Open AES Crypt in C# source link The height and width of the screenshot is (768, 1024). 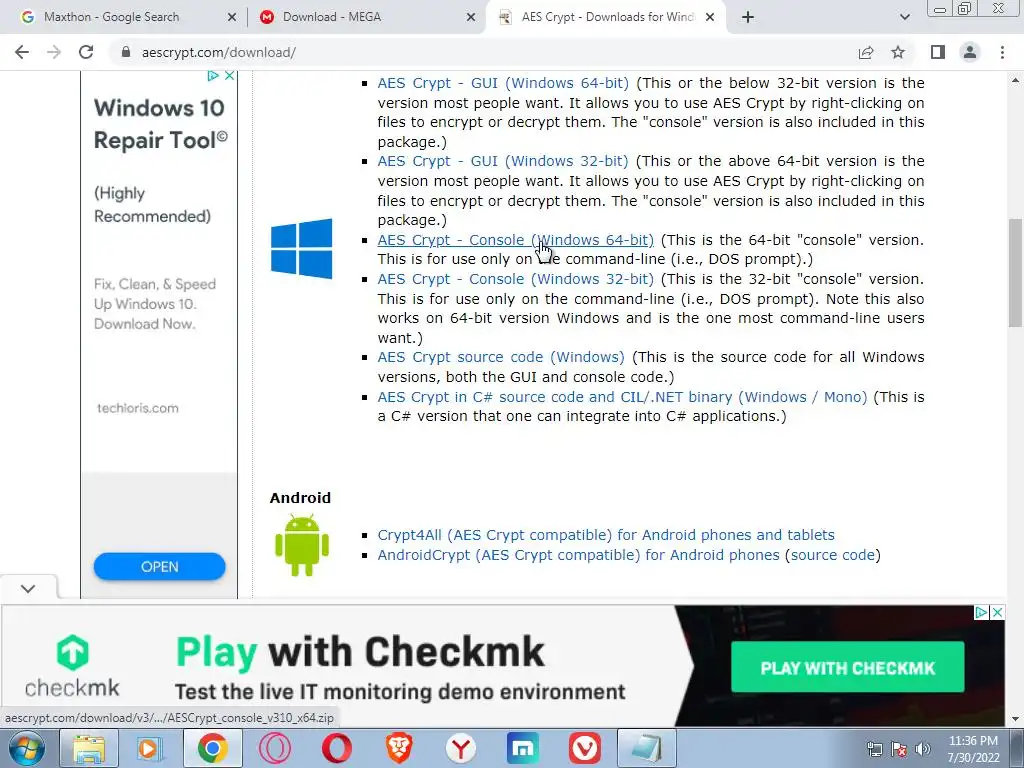click(622, 396)
